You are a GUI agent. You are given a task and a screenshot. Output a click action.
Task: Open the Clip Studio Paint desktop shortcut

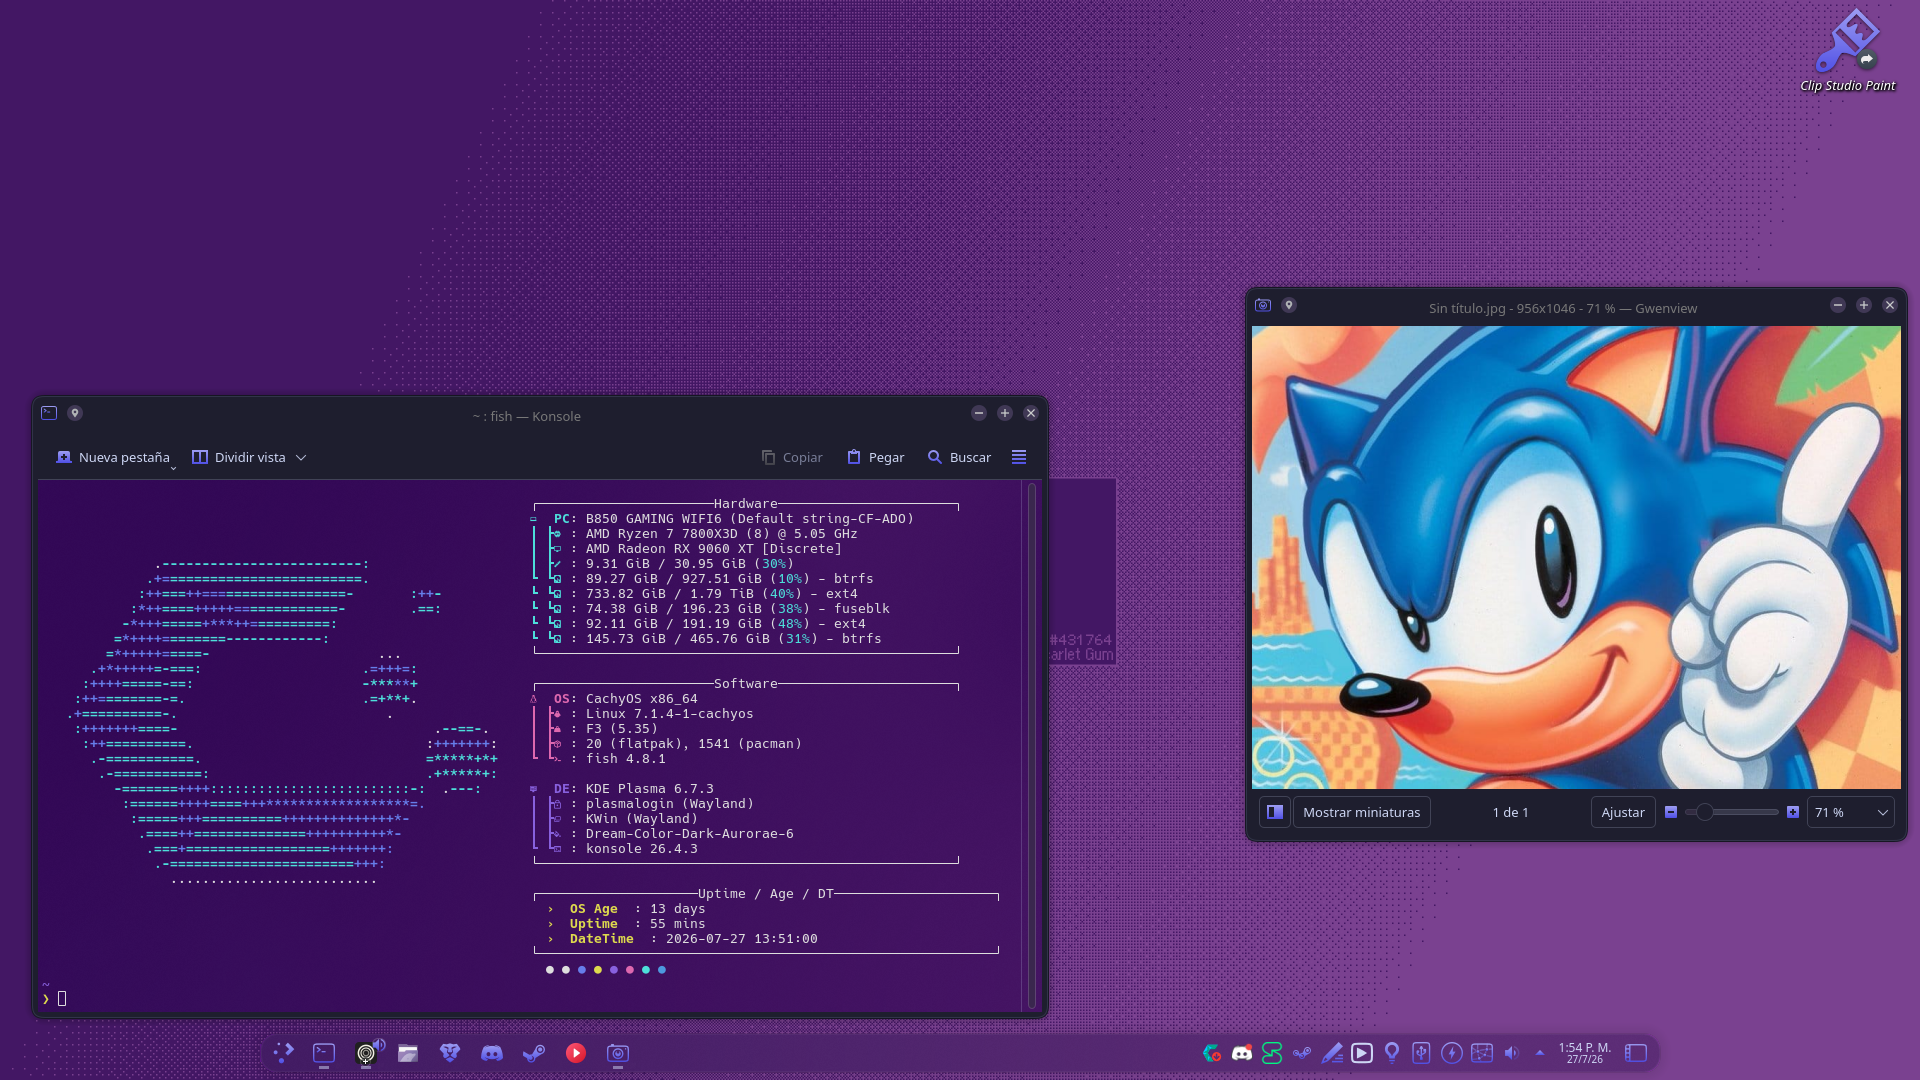coord(1847,51)
